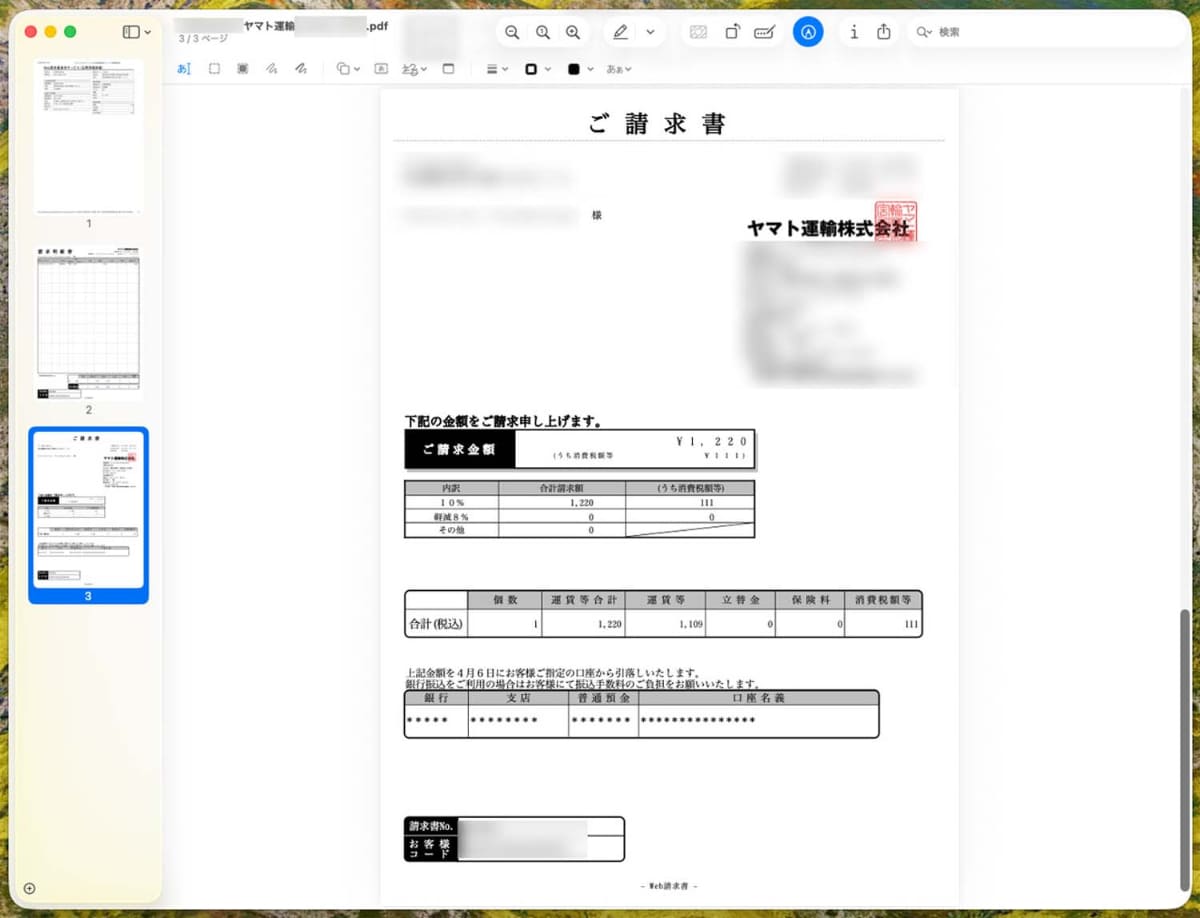1200x918 pixels.
Task: Click the 普通預金 column header
Action: (x=603, y=698)
